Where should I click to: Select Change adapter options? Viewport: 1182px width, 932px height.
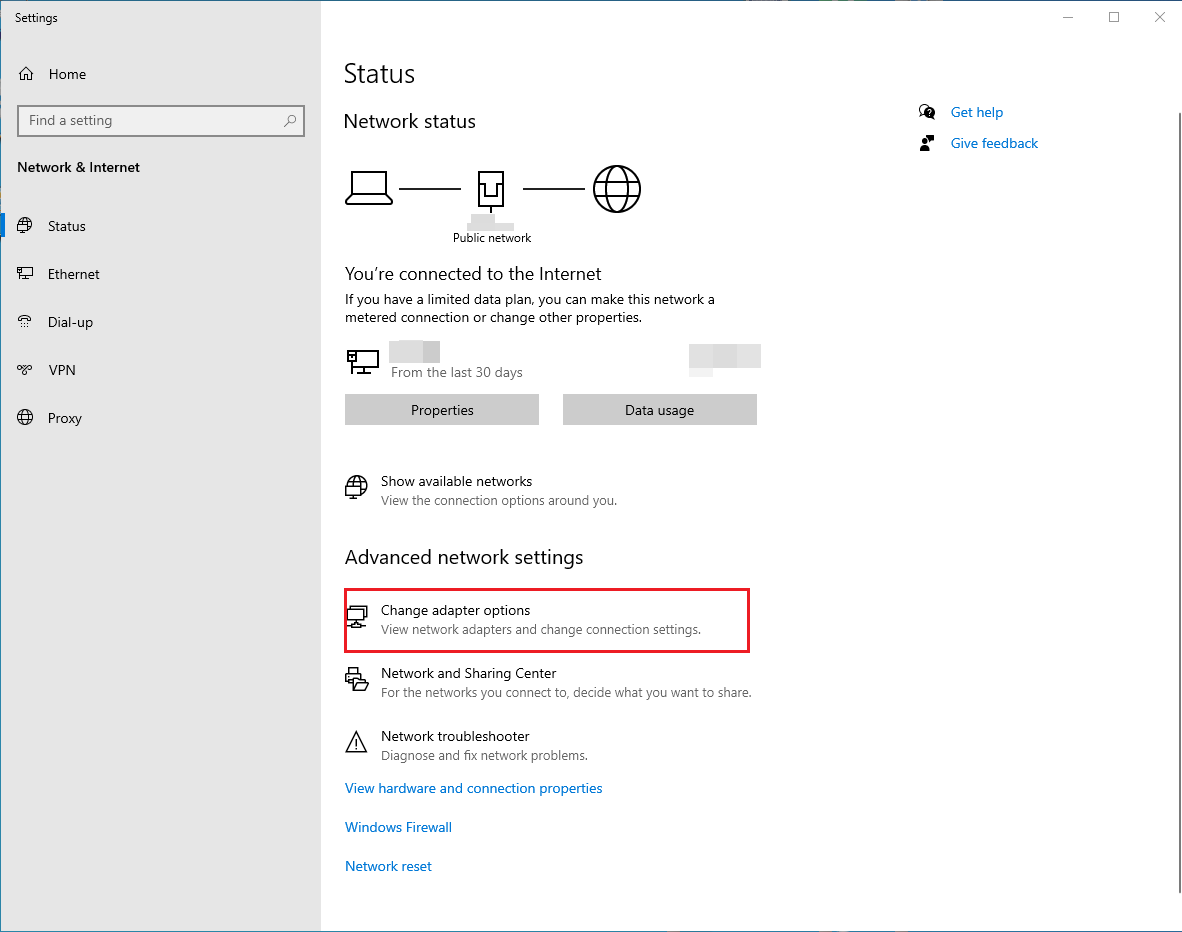(x=455, y=611)
